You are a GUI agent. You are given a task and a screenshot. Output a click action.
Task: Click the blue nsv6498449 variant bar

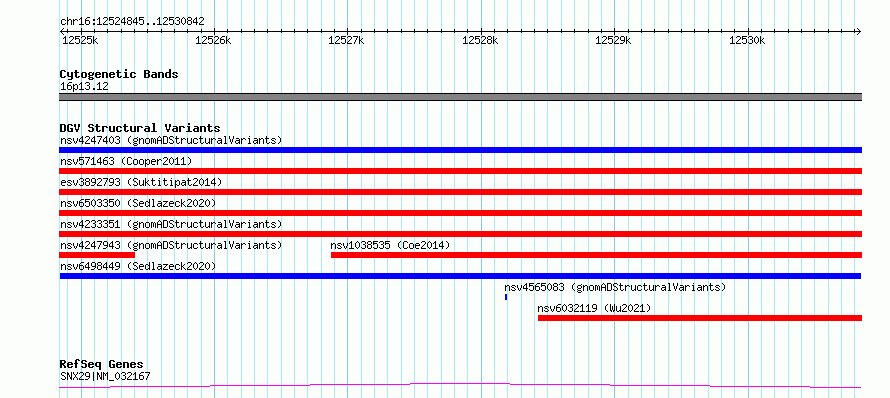tap(460, 276)
